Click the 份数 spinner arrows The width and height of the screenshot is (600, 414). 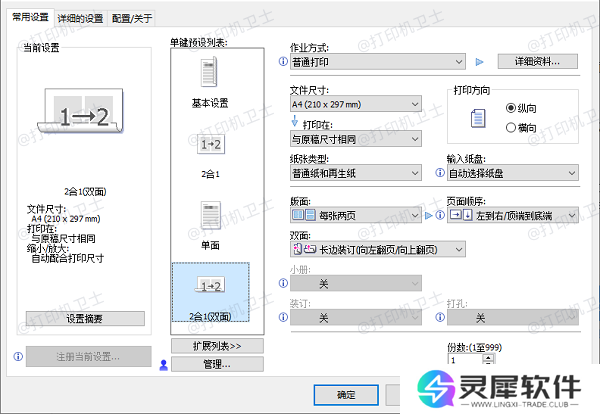pyautogui.click(x=488, y=359)
